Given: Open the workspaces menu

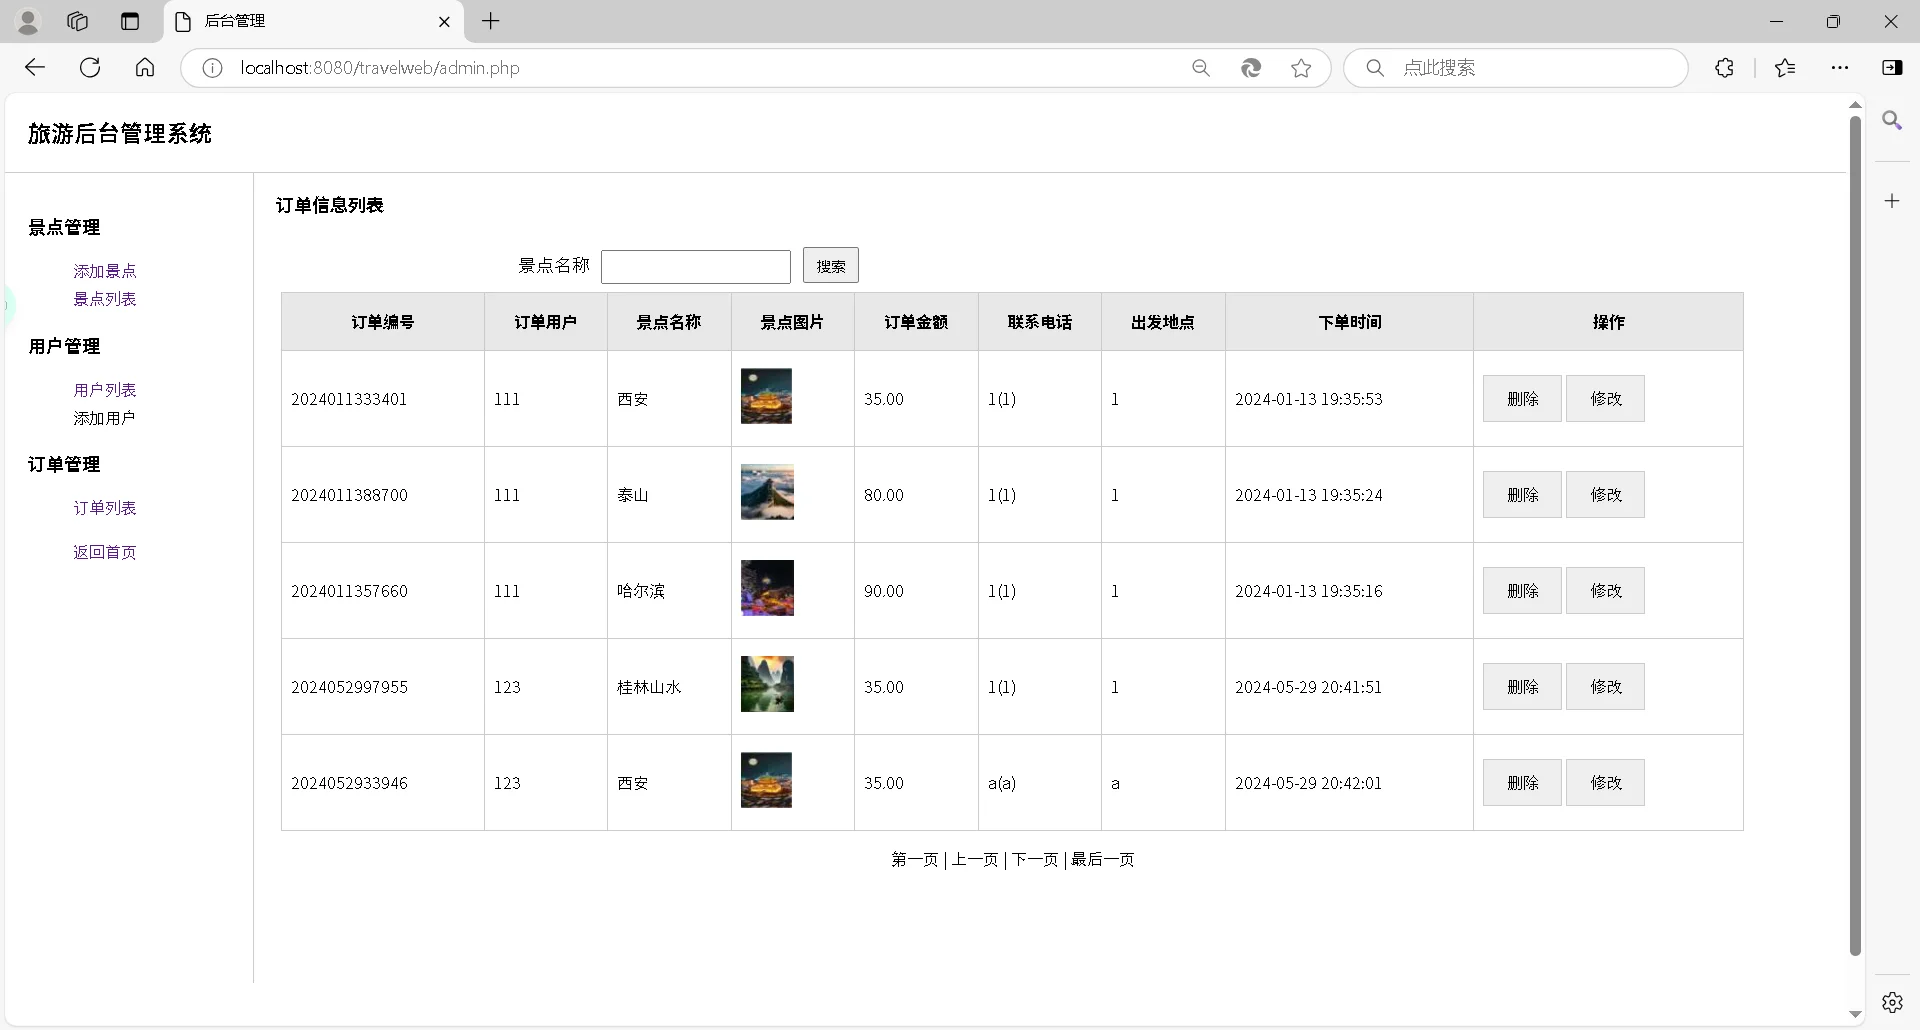Looking at the screenshot, I should point(78,21).
